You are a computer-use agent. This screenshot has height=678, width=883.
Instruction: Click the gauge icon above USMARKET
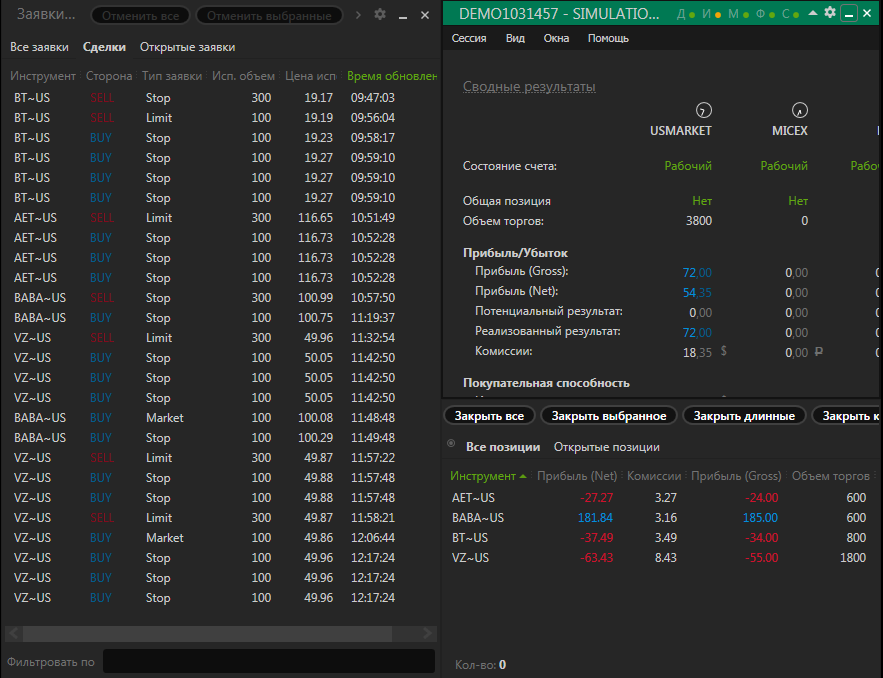point(703,110)
